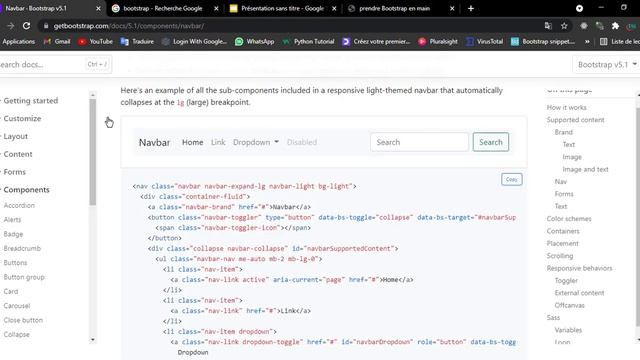Open the Python Tutorial bookmark
Screen dimensions: 640x360
[x=309, y=41]
